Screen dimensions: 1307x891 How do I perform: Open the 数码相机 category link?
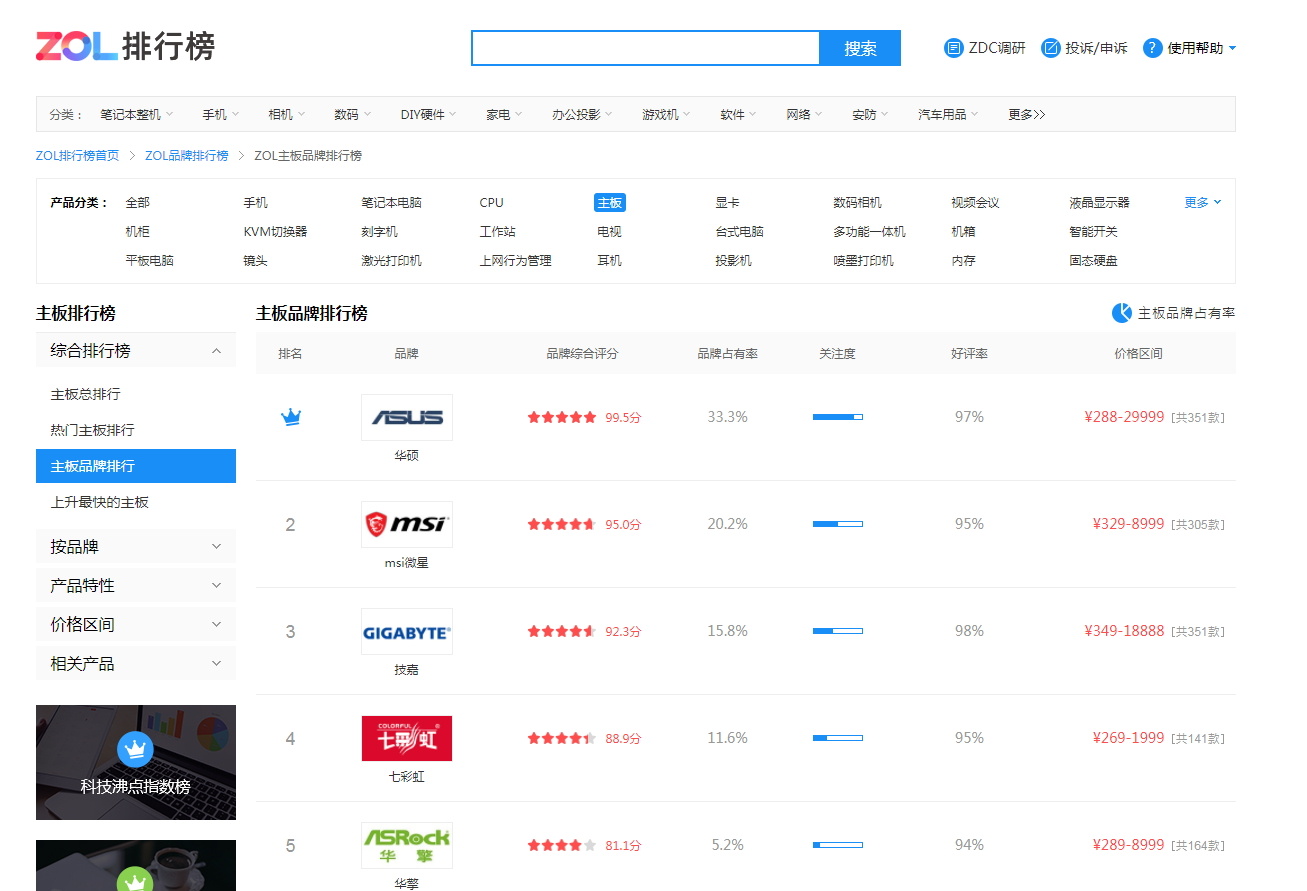pos(858,202)
